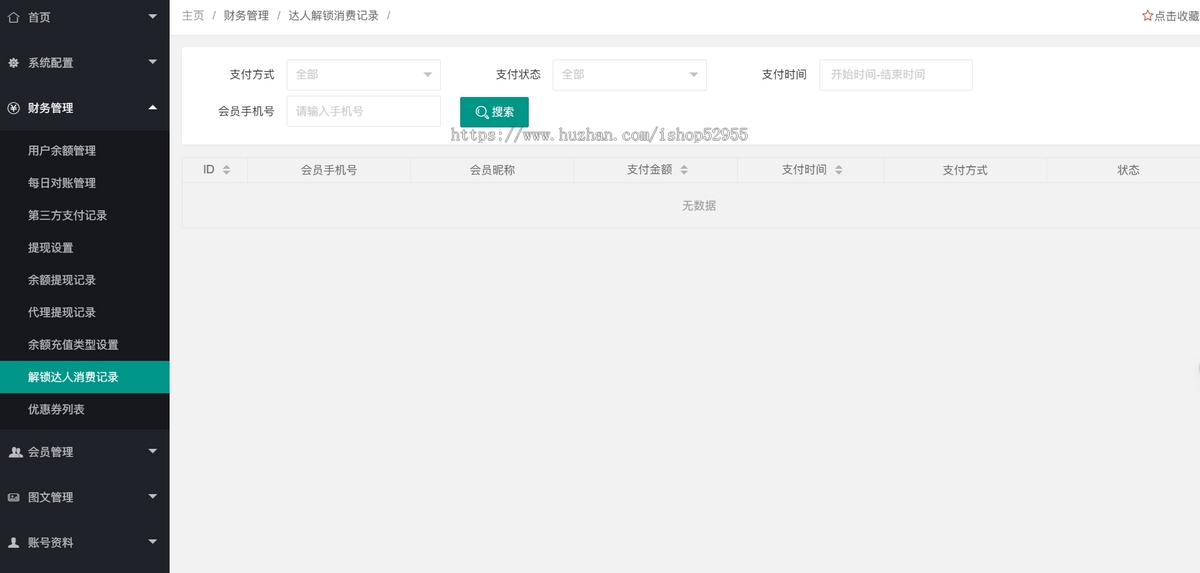Click the person icon beside 账号资料

pos(14,542)
